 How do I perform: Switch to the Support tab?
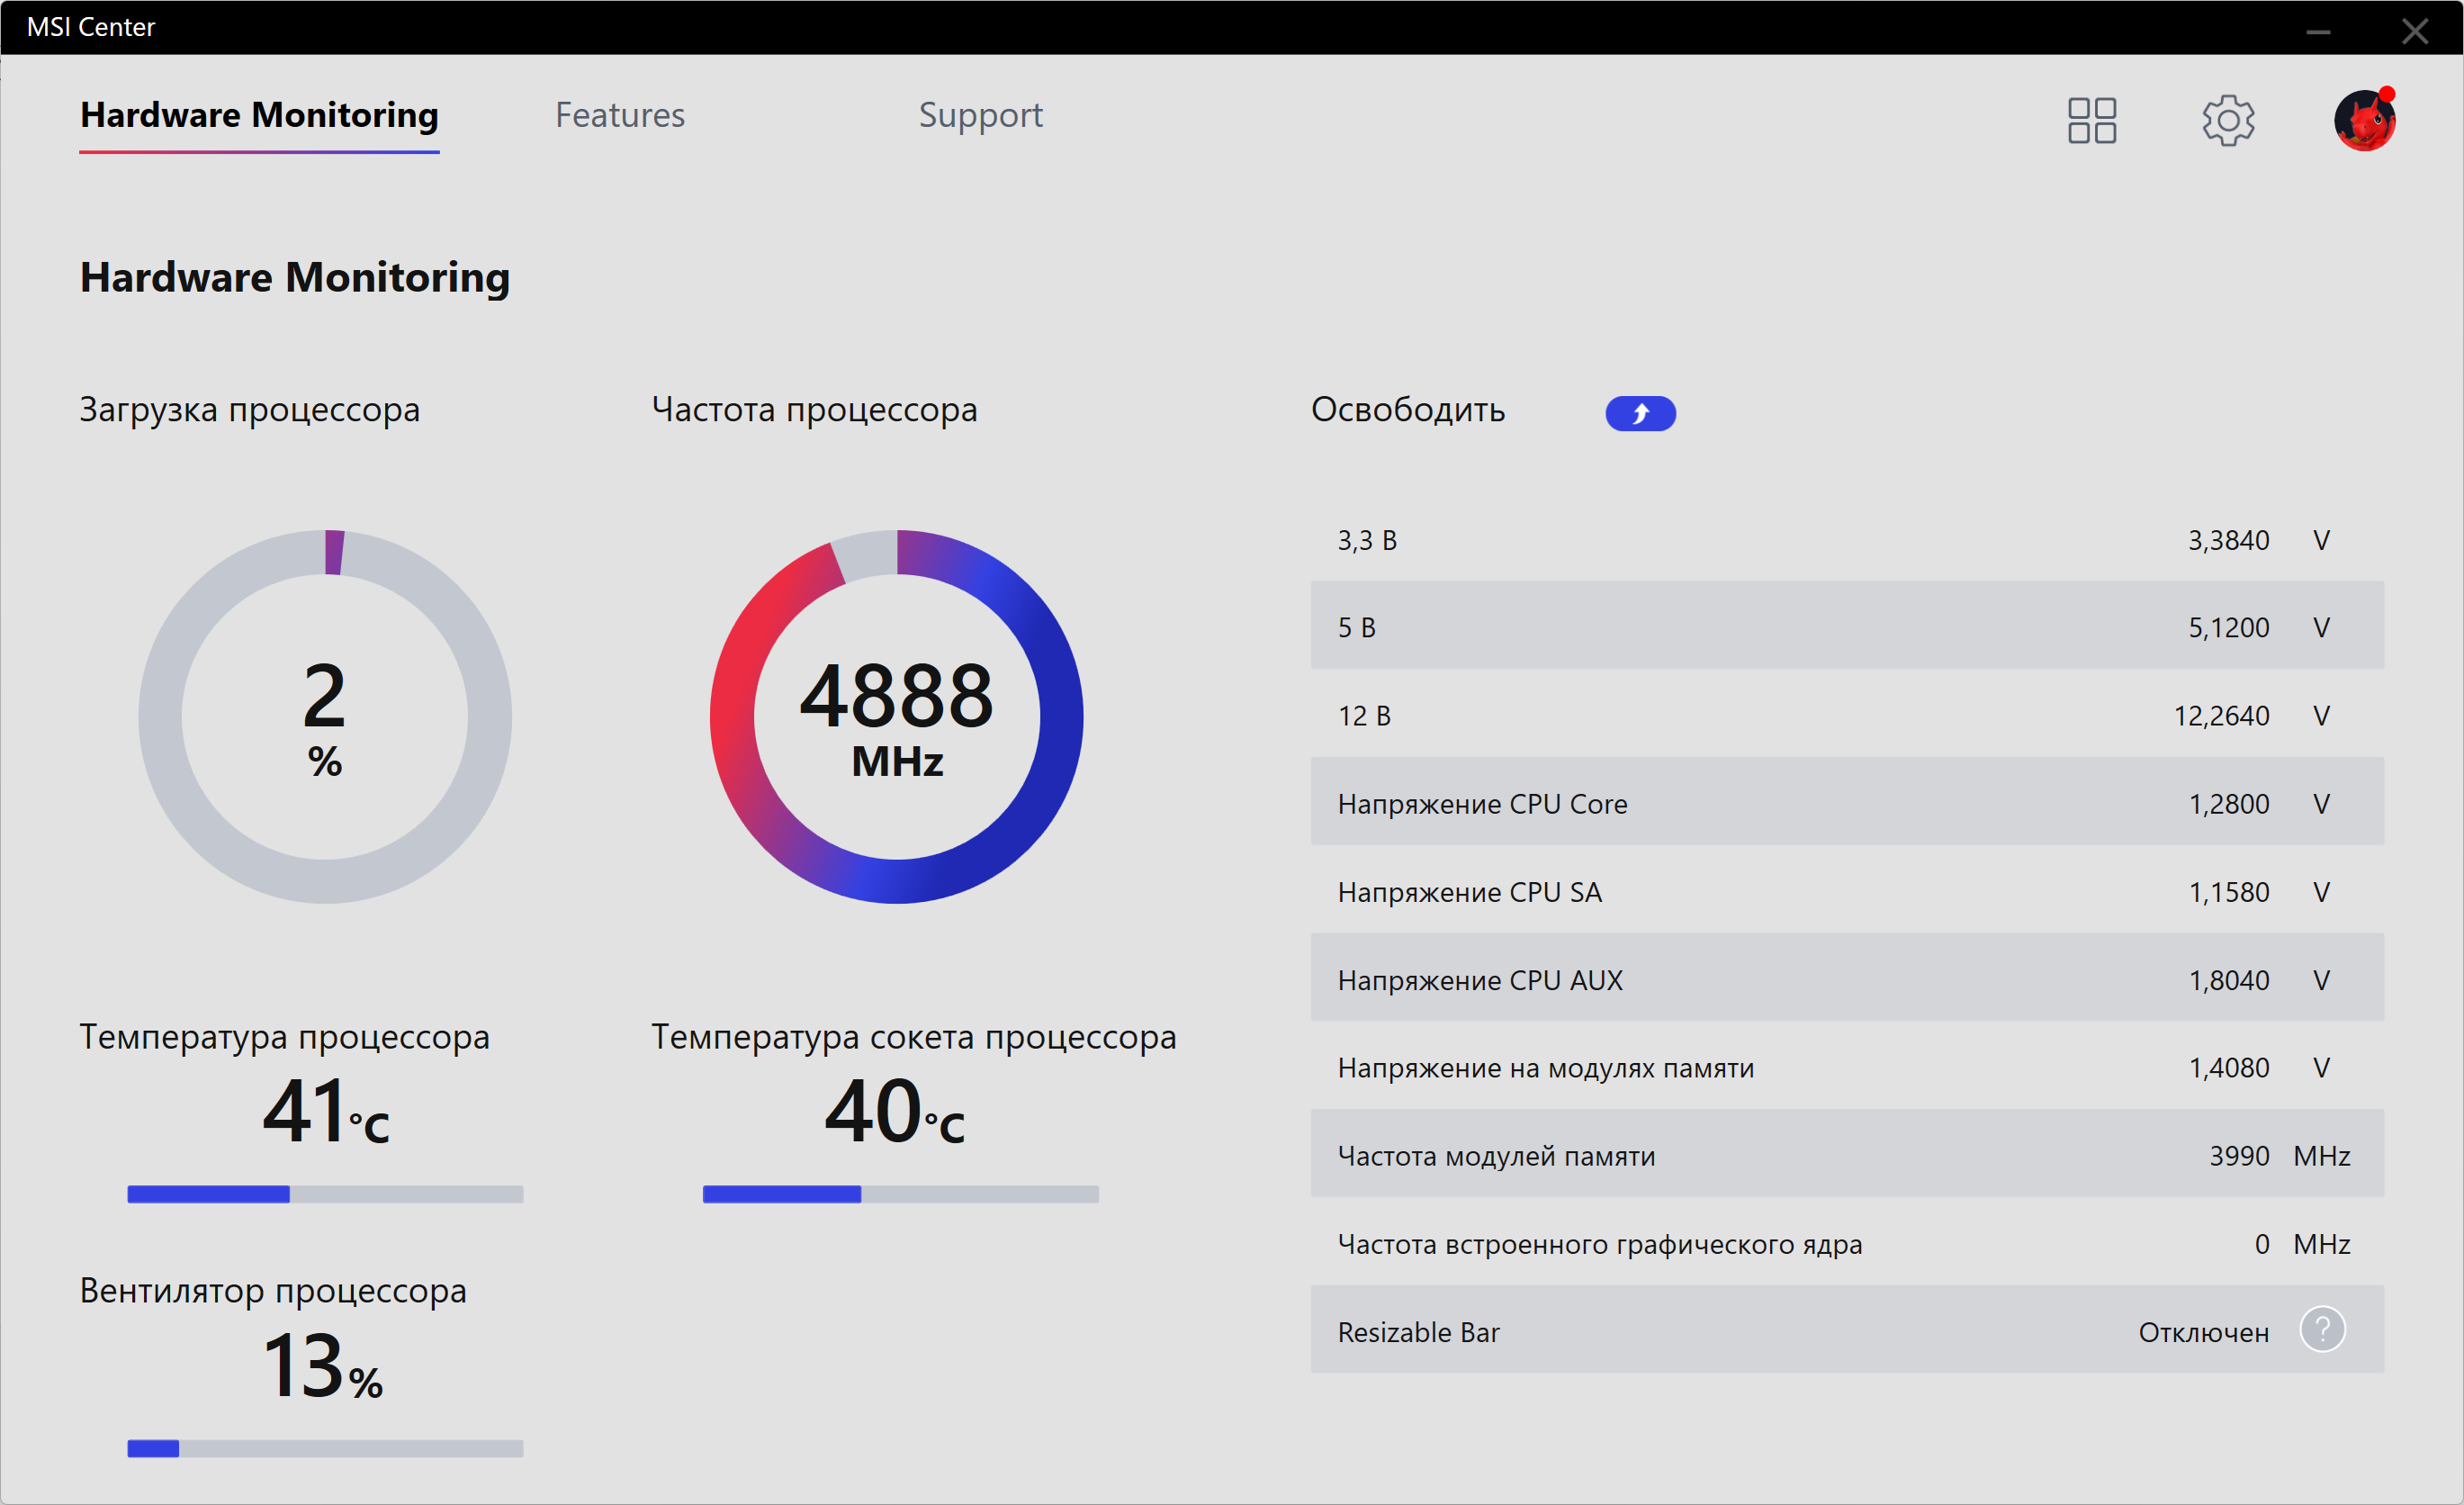tap(980, 115)
